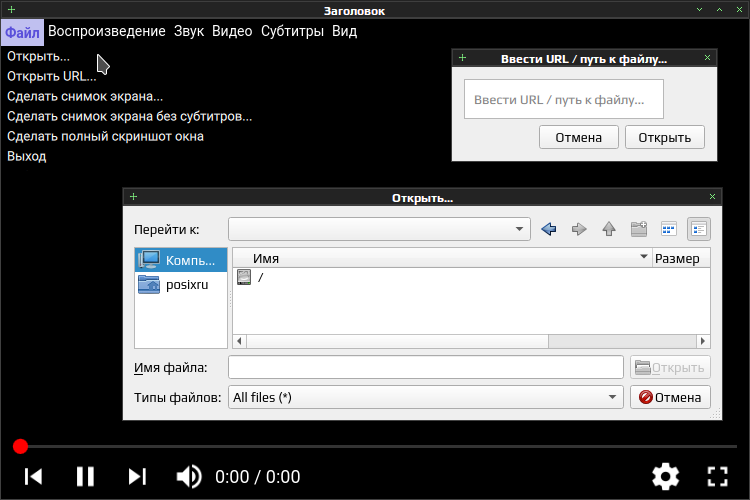Click Открыть button in file dialog
This screenshot has width=750, height=500.
670,367
